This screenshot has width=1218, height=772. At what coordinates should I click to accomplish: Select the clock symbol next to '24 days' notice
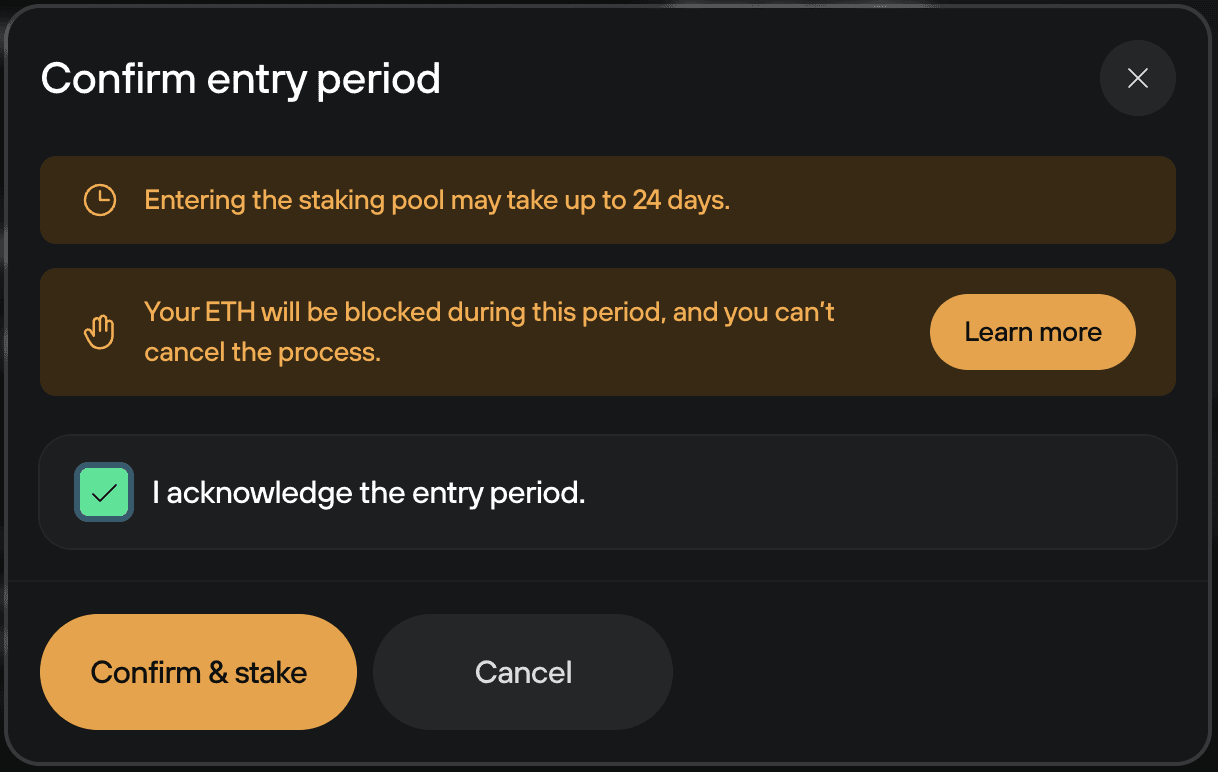click(99, 199)
